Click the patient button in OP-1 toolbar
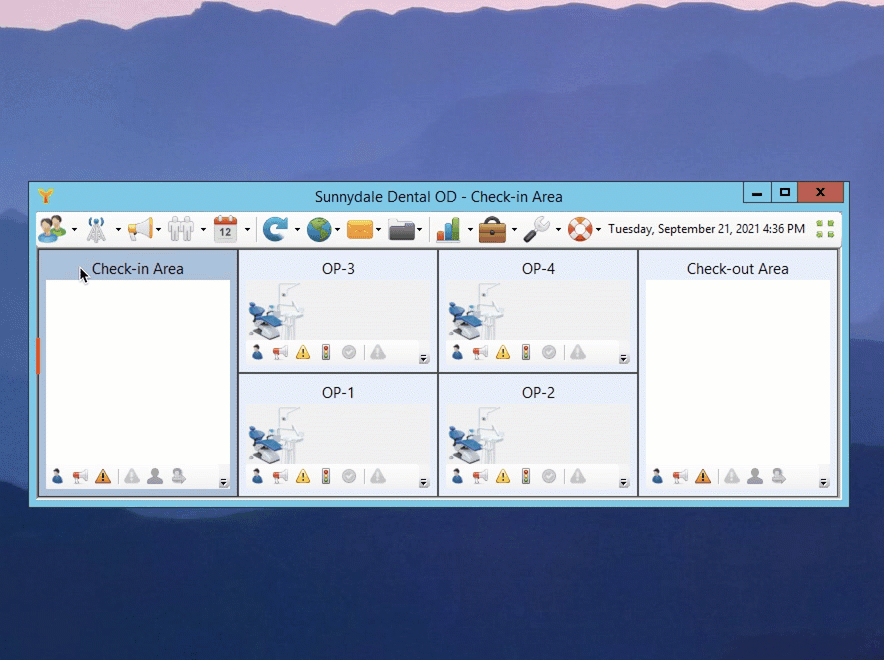This screenshot has width=884, height=660. (x=258, y=476)
